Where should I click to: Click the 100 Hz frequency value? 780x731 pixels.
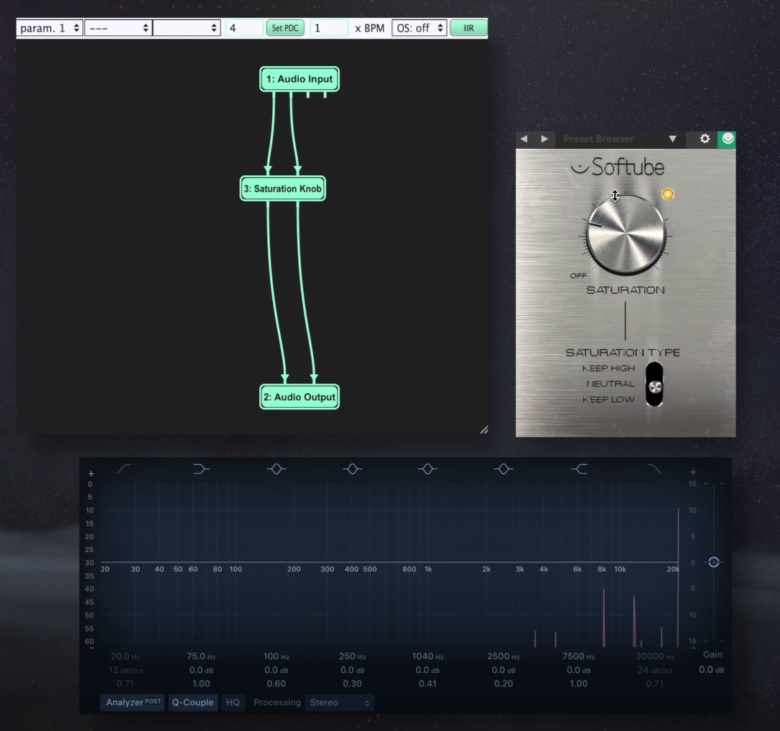point(277,656)
